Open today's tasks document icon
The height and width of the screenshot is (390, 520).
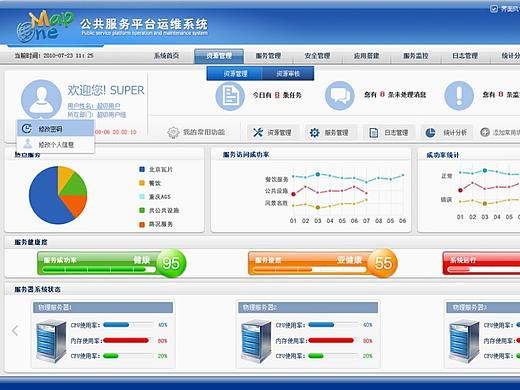(230, 96)
